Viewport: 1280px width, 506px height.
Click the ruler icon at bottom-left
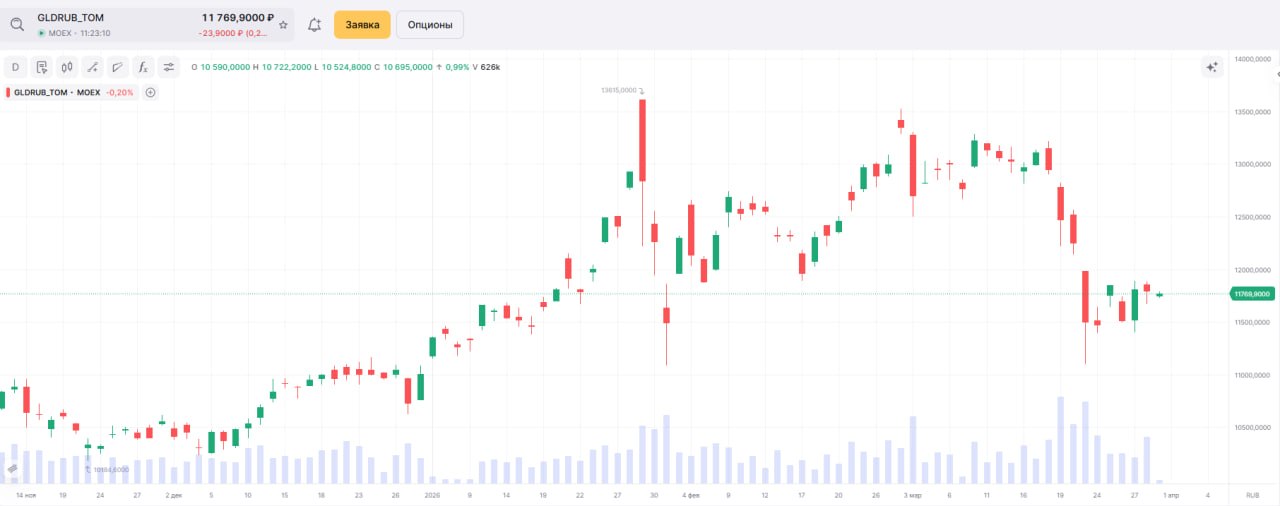coord(13,468)
